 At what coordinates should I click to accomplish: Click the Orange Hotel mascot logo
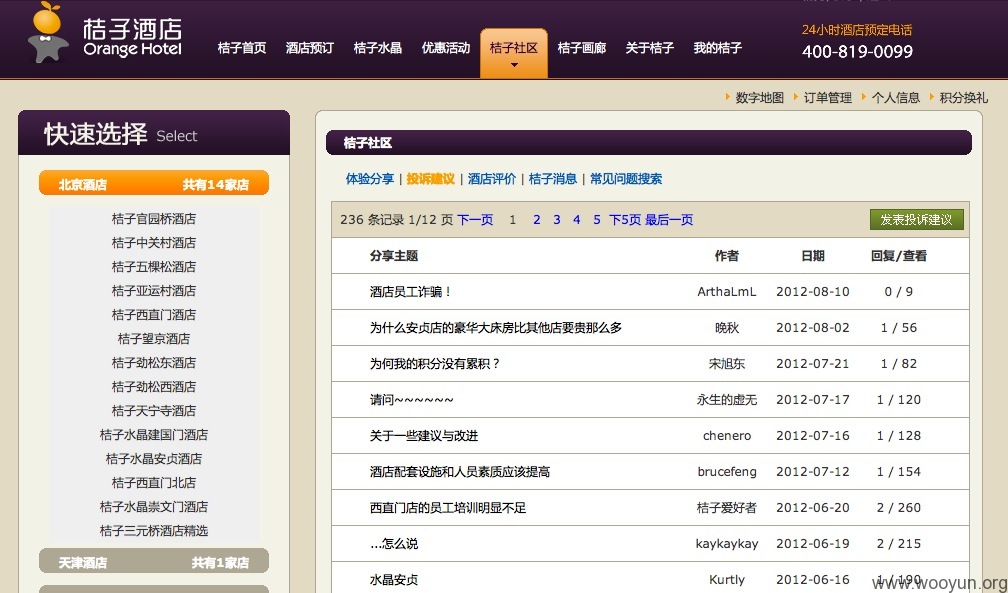(x=48, y=32)
